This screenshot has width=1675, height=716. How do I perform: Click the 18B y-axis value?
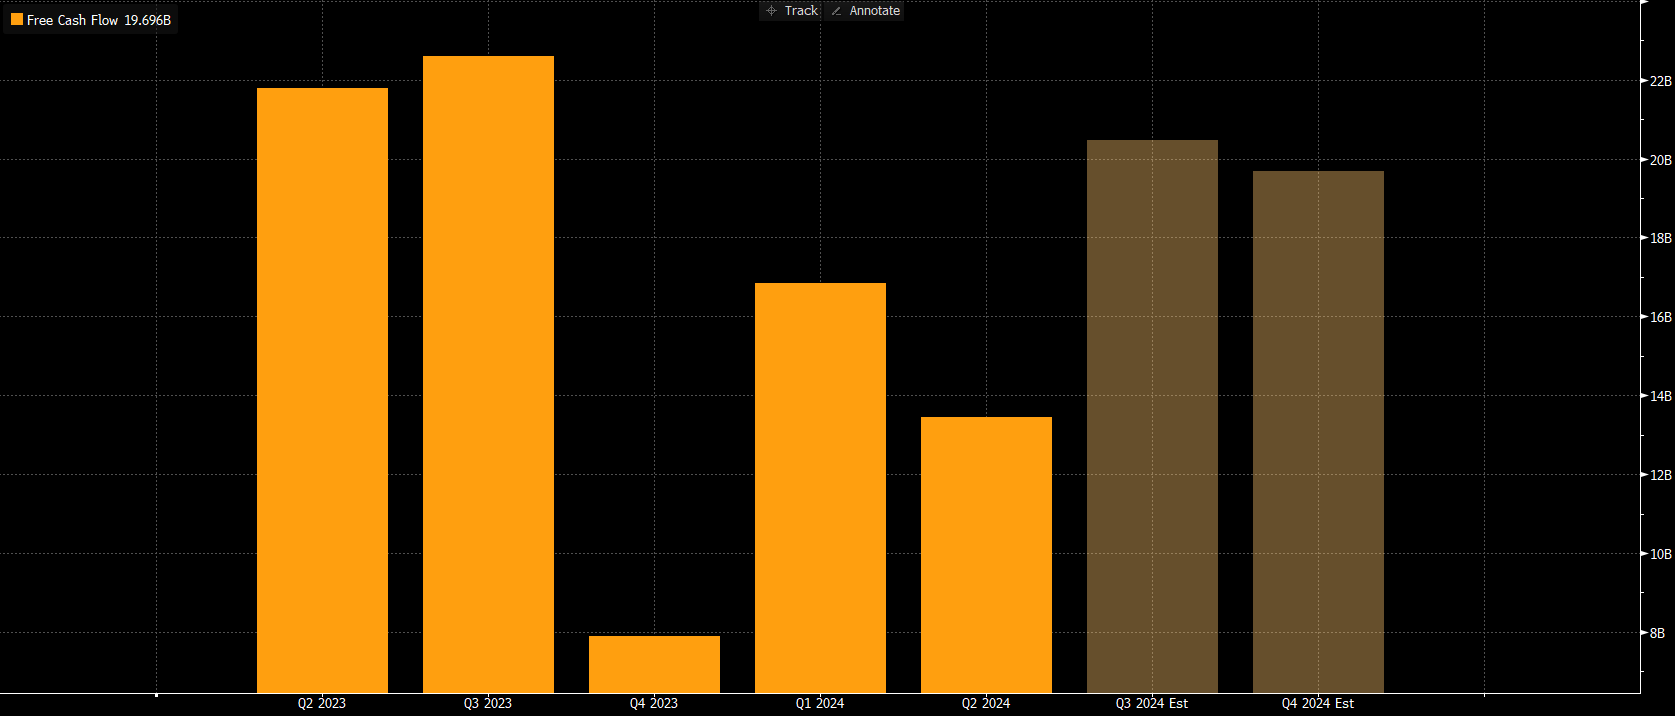point(1661,238)
